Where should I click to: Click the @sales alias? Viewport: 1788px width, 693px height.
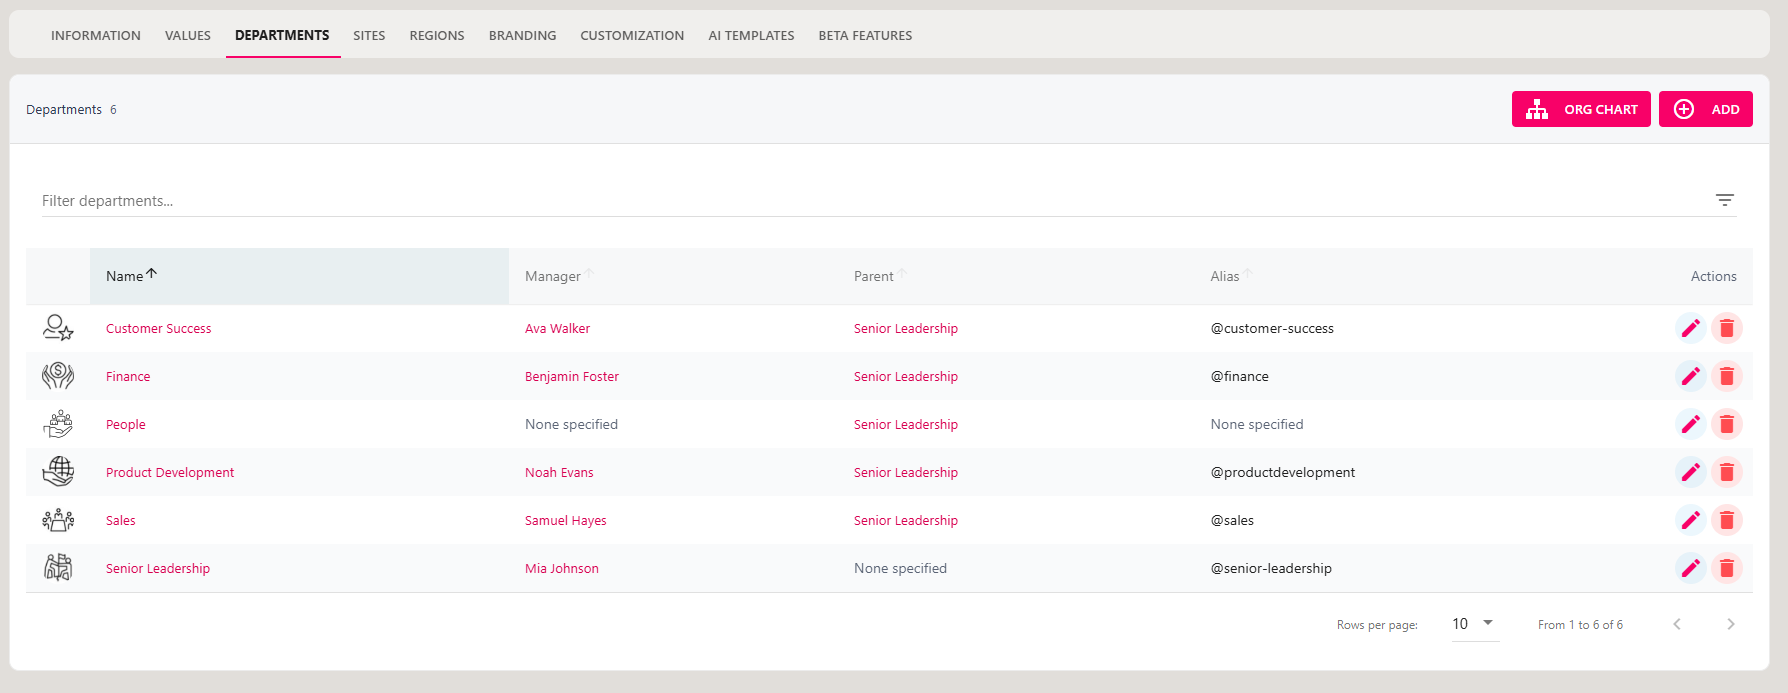1232,520
